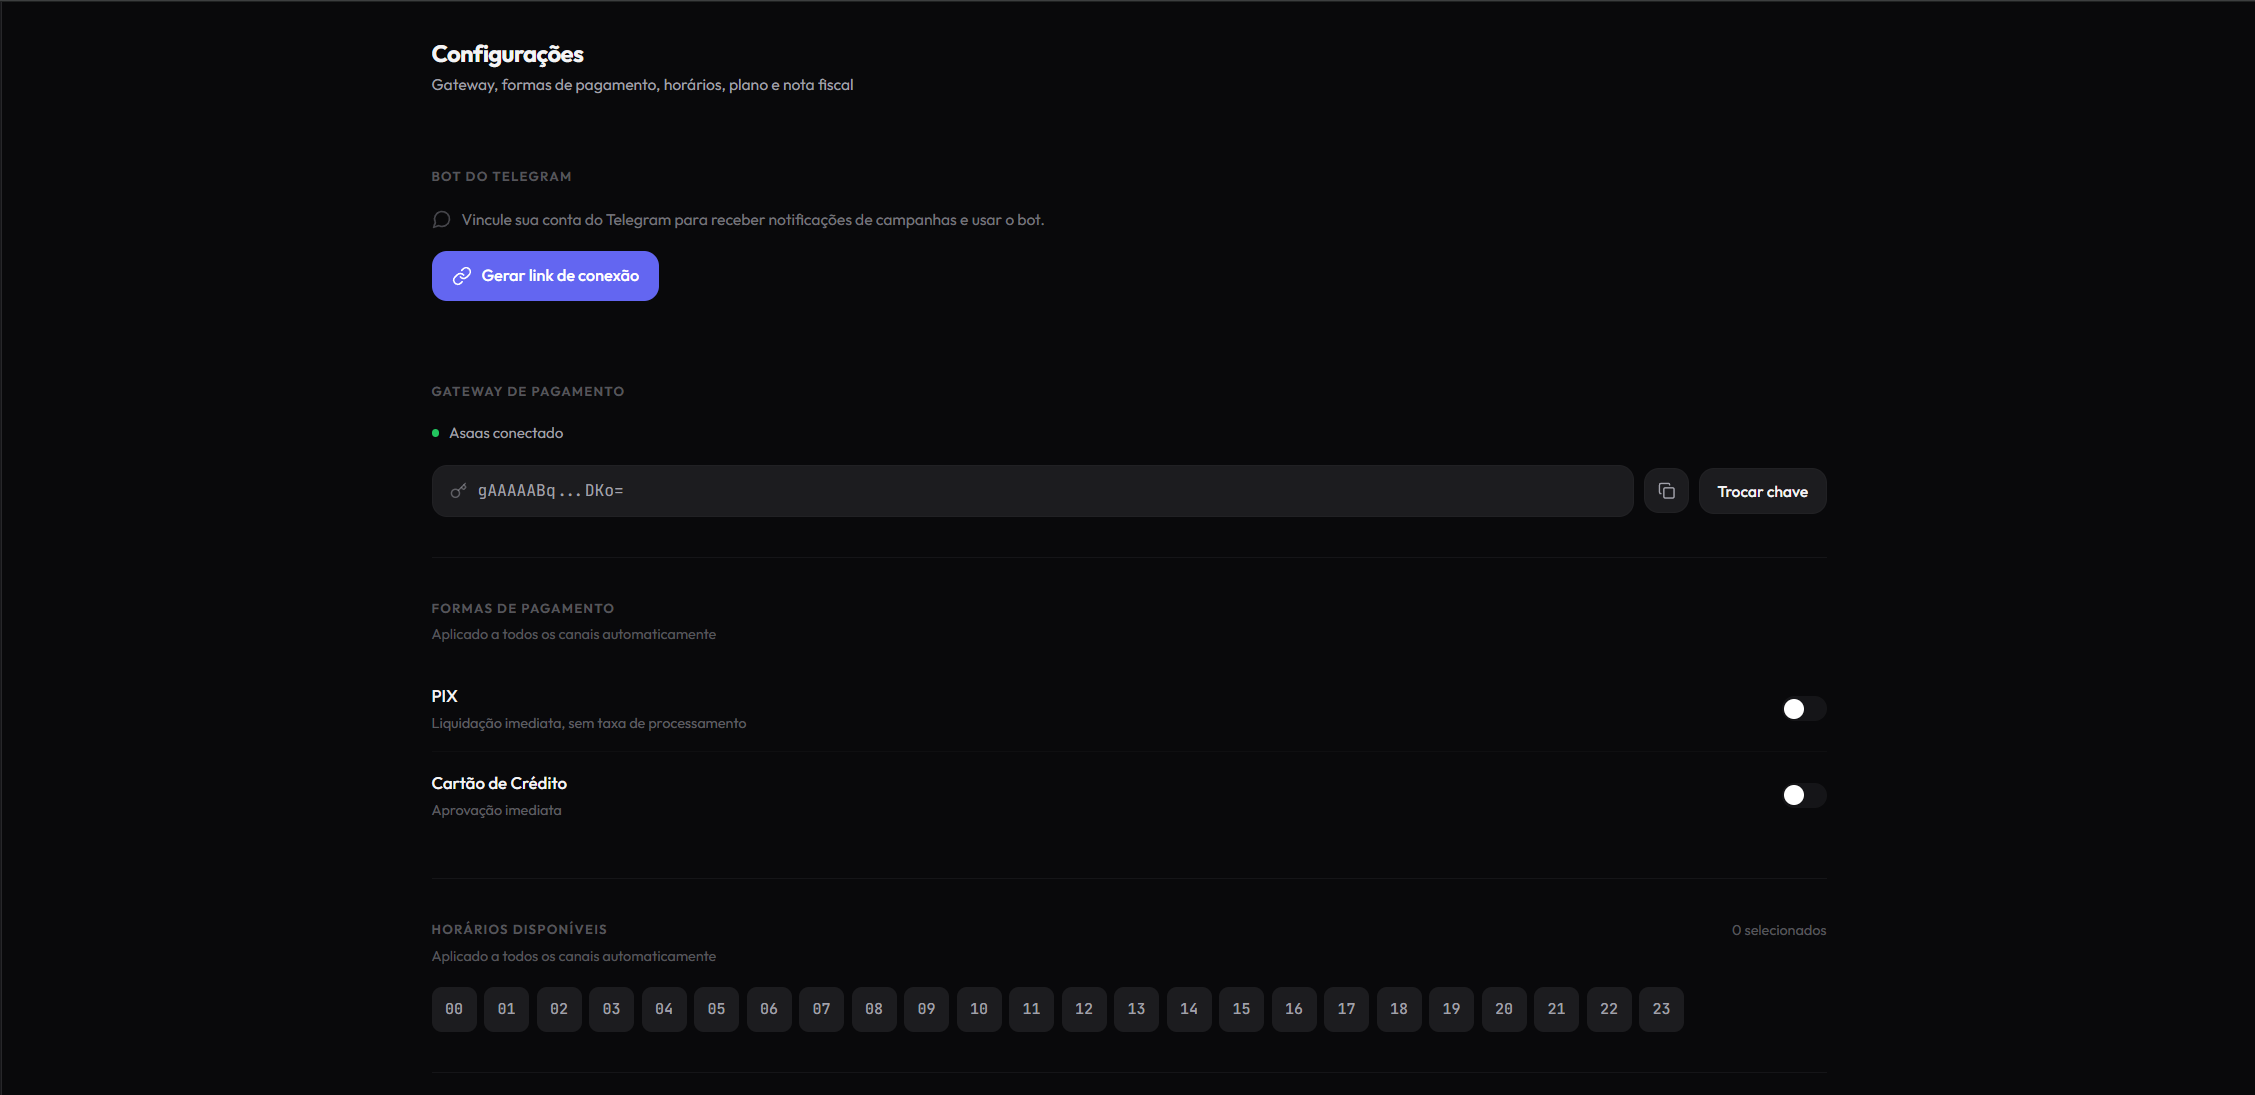
Task: Click the GATEWAY DE PAGAMENTO section header
Action: click(528, 391)
